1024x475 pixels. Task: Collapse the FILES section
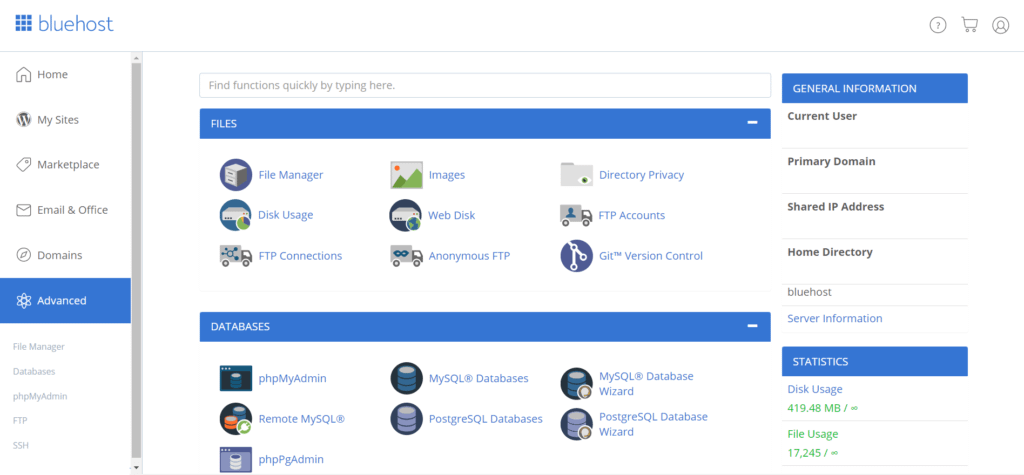(x=752, y=123)
